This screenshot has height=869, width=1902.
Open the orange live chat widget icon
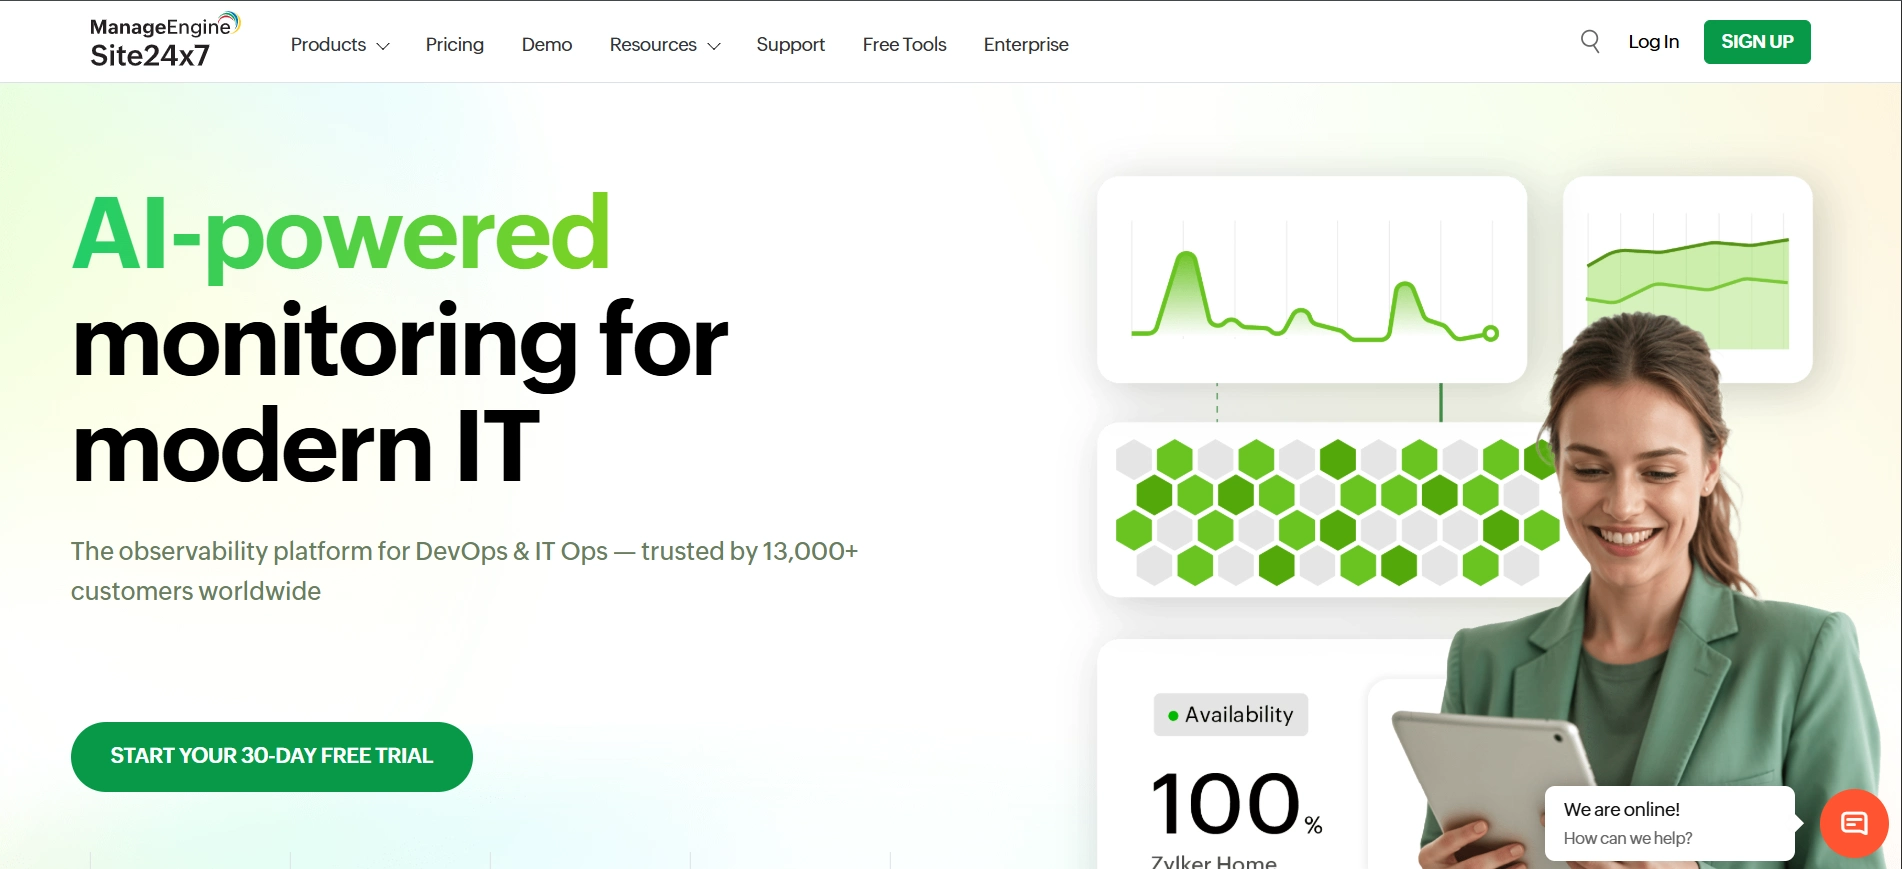(x=1854, y=823)
